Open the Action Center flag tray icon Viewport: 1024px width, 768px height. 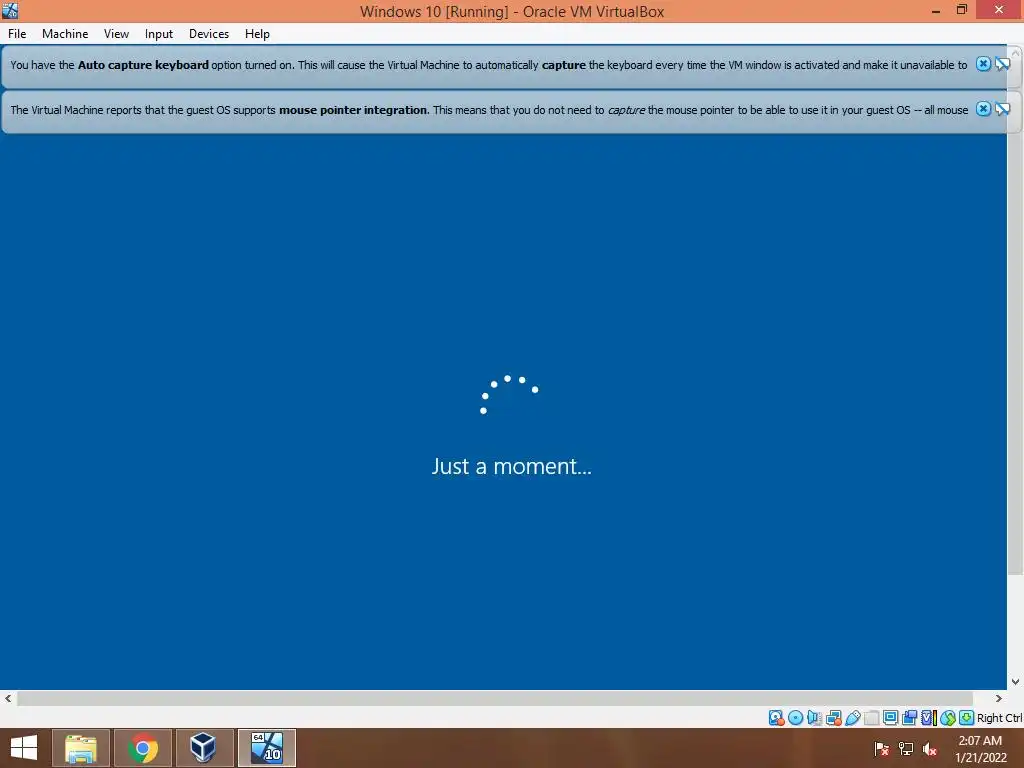click(x=881, y=749)
